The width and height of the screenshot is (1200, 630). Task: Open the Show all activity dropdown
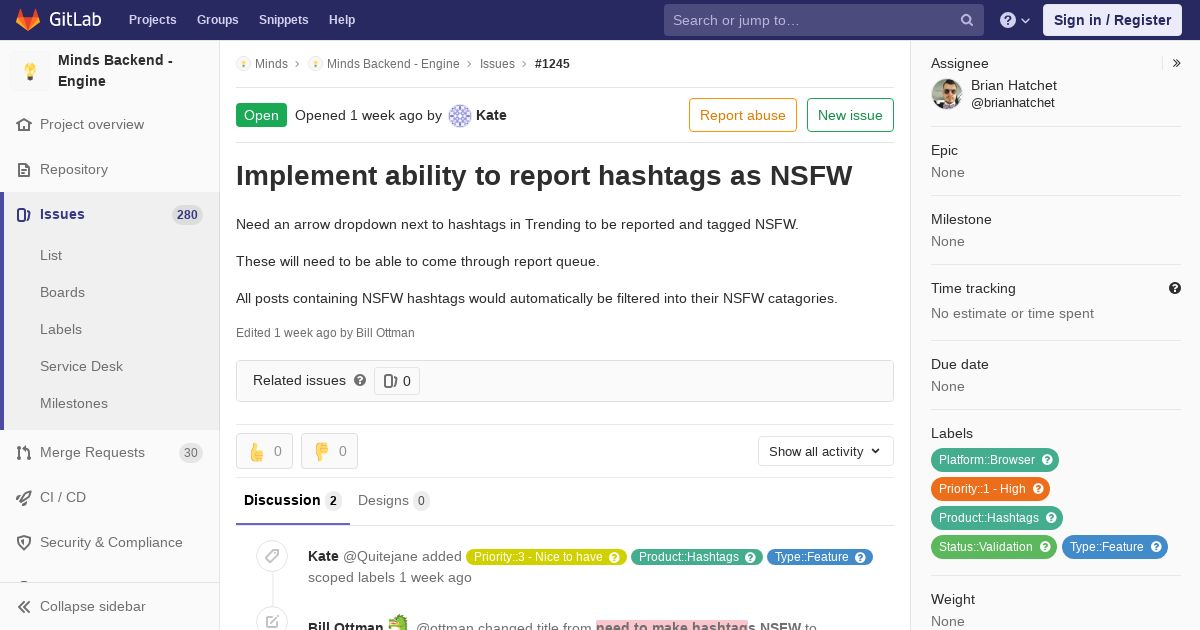(x=826, y=452)
